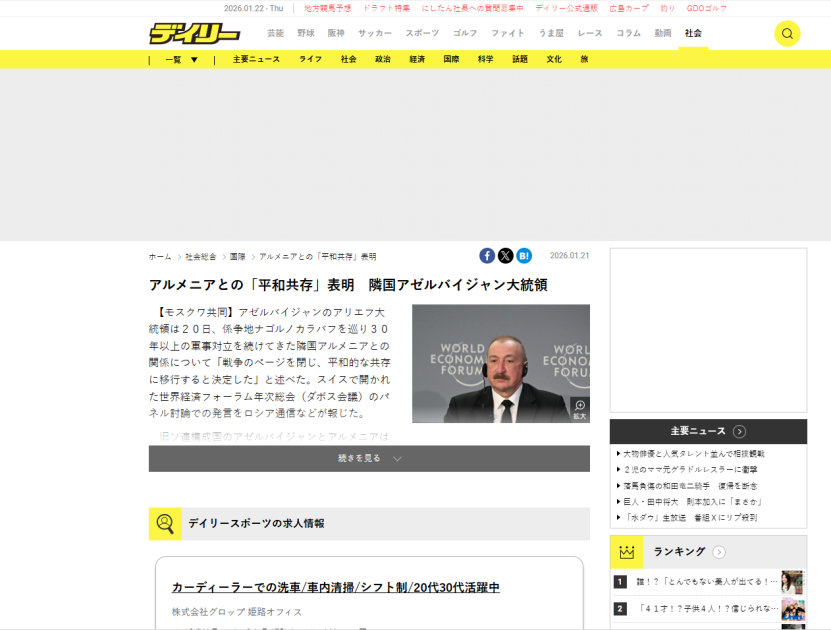This screenshot has width=831, height=630.
Task: Open the 国際 sub-category tab
Action: tap(452, 59)
